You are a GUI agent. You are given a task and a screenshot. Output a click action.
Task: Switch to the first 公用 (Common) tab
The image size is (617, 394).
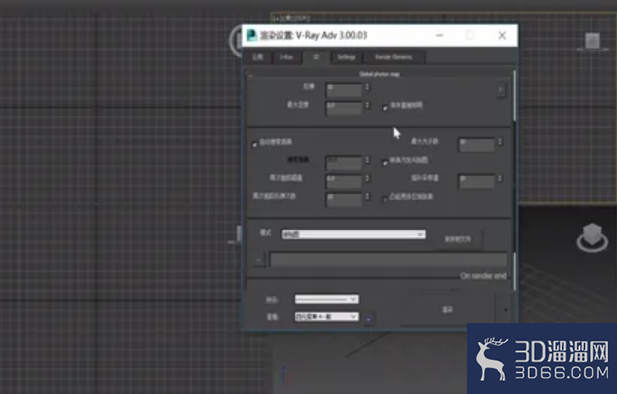click(x=258, y=57)
